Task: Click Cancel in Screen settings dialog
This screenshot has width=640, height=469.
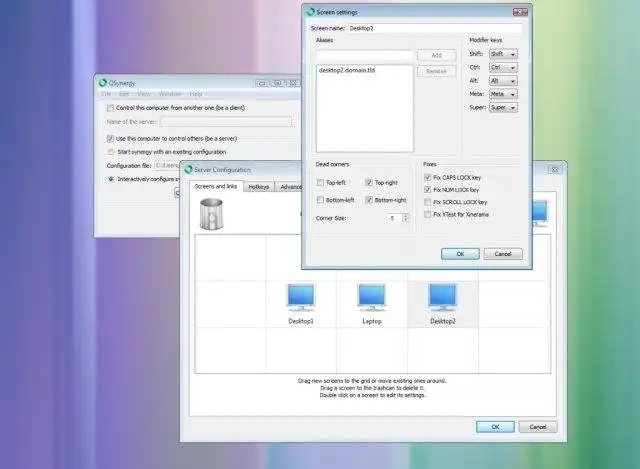Action: [x=503, y=254]
